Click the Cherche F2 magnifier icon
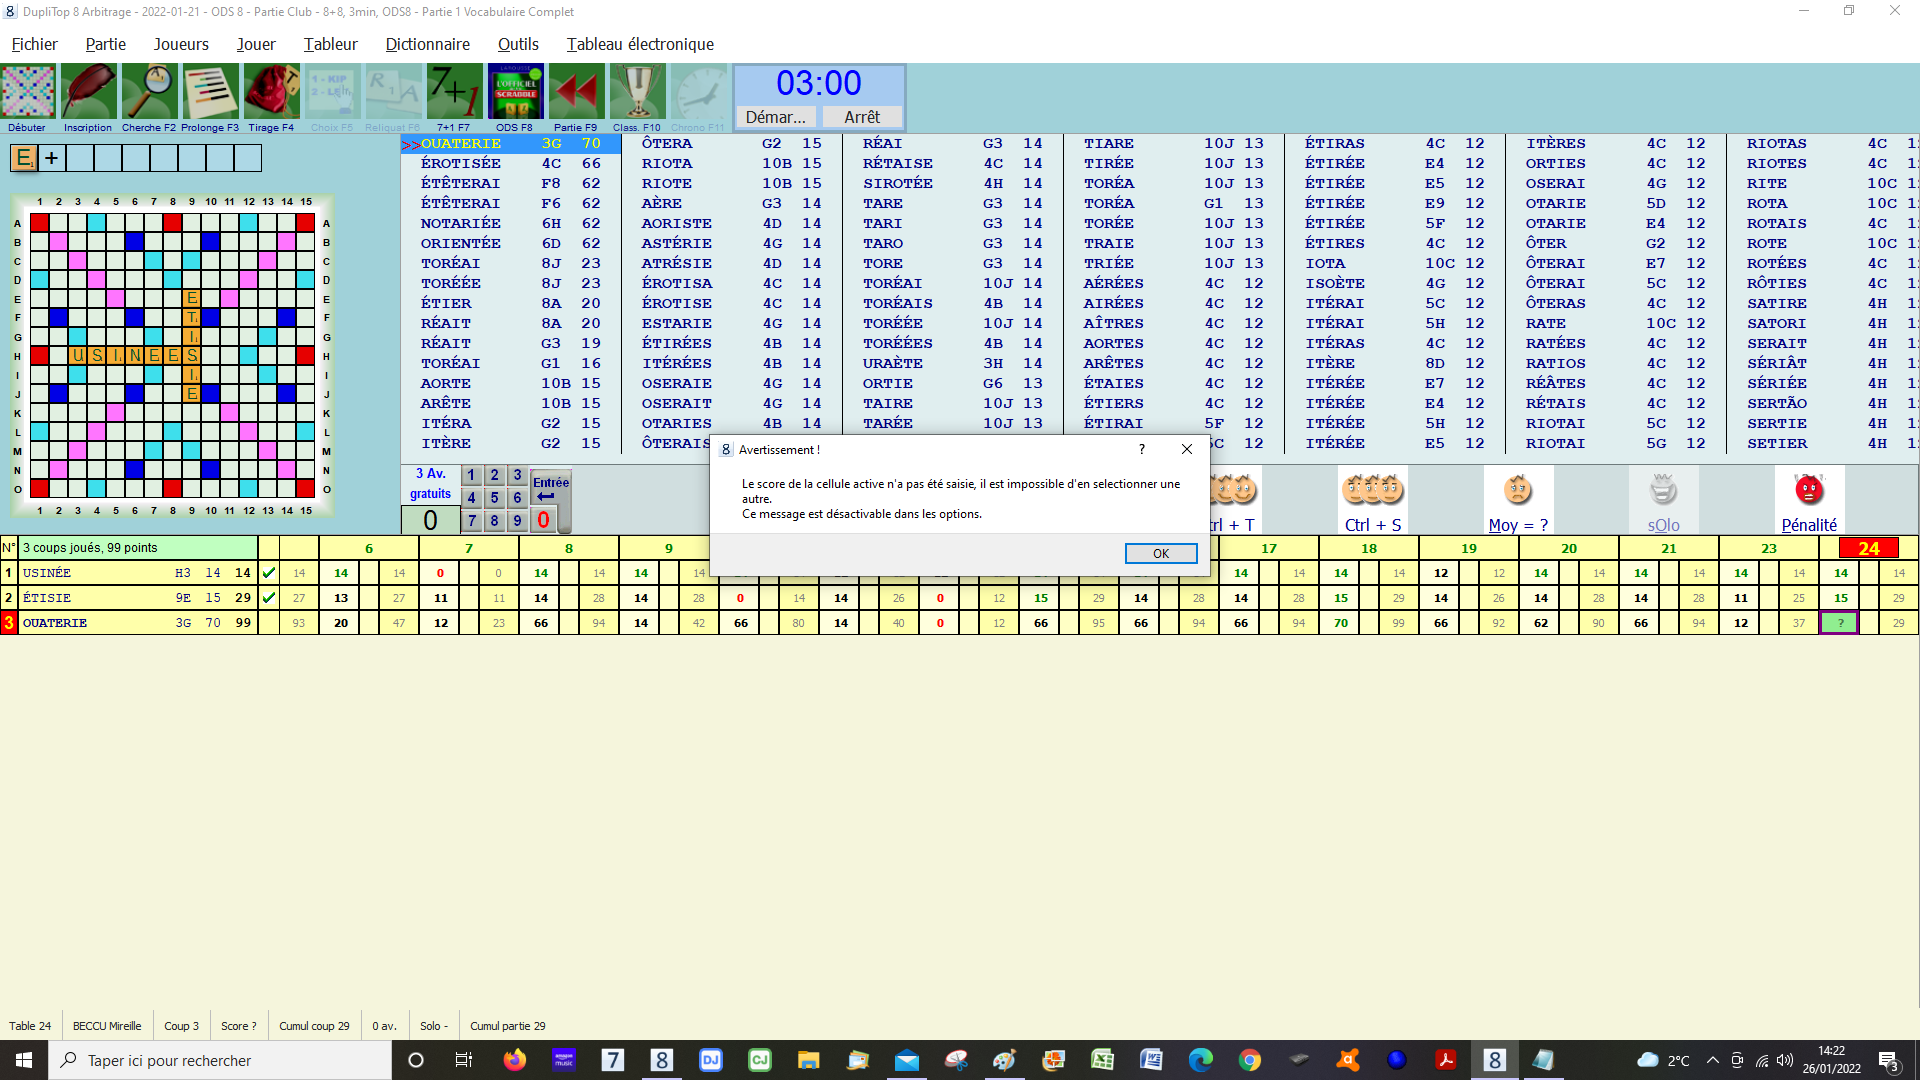 149,92
